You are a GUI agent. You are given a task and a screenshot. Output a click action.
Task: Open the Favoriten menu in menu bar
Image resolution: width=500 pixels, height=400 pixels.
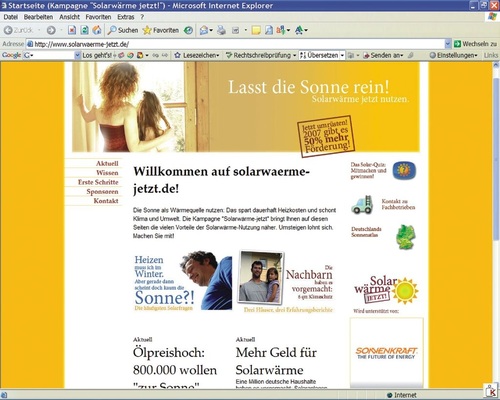[x=98, y=17]
